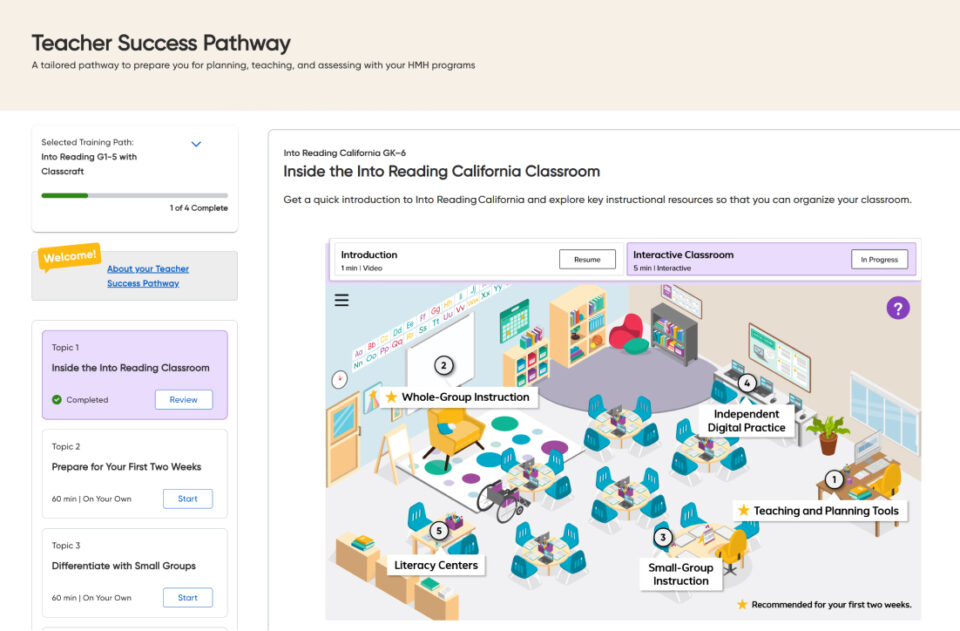Image resolution: width=960 pixels, height=631 pixels.
Task: Open About your Teacher Success Pathway link
Action: 148,276
